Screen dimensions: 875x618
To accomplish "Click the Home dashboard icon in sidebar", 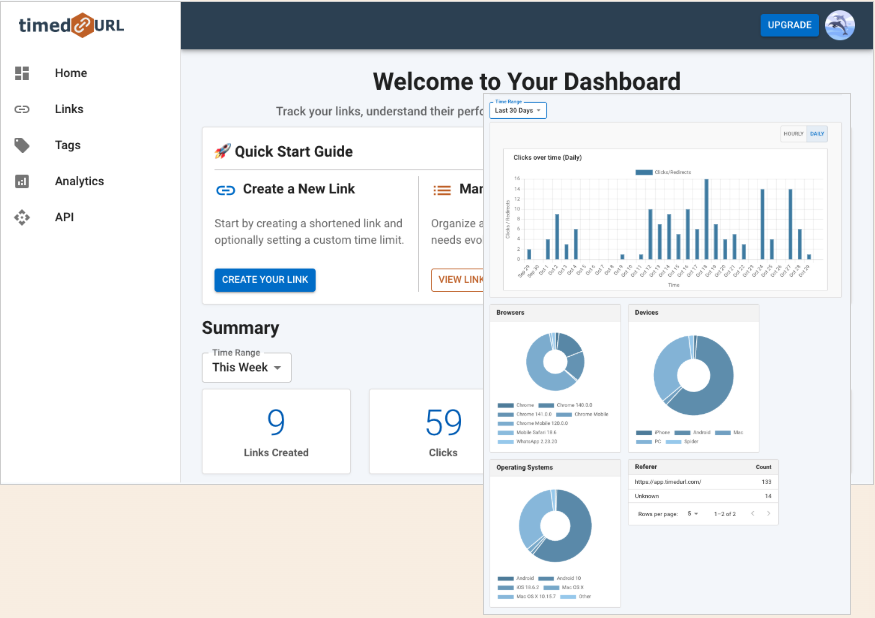I will coord(22,73).
